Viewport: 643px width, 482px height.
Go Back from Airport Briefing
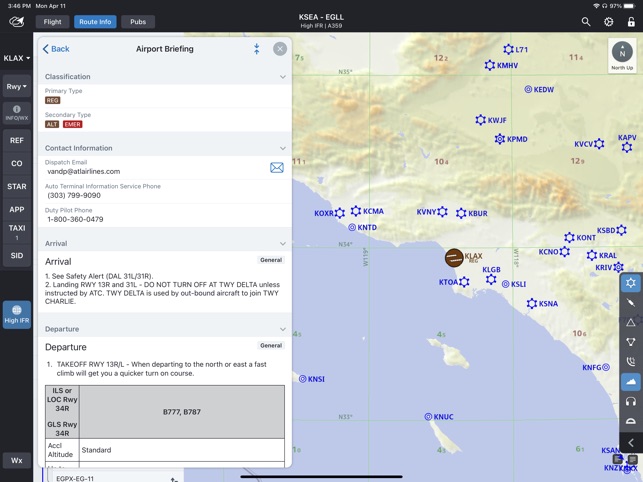56,49
